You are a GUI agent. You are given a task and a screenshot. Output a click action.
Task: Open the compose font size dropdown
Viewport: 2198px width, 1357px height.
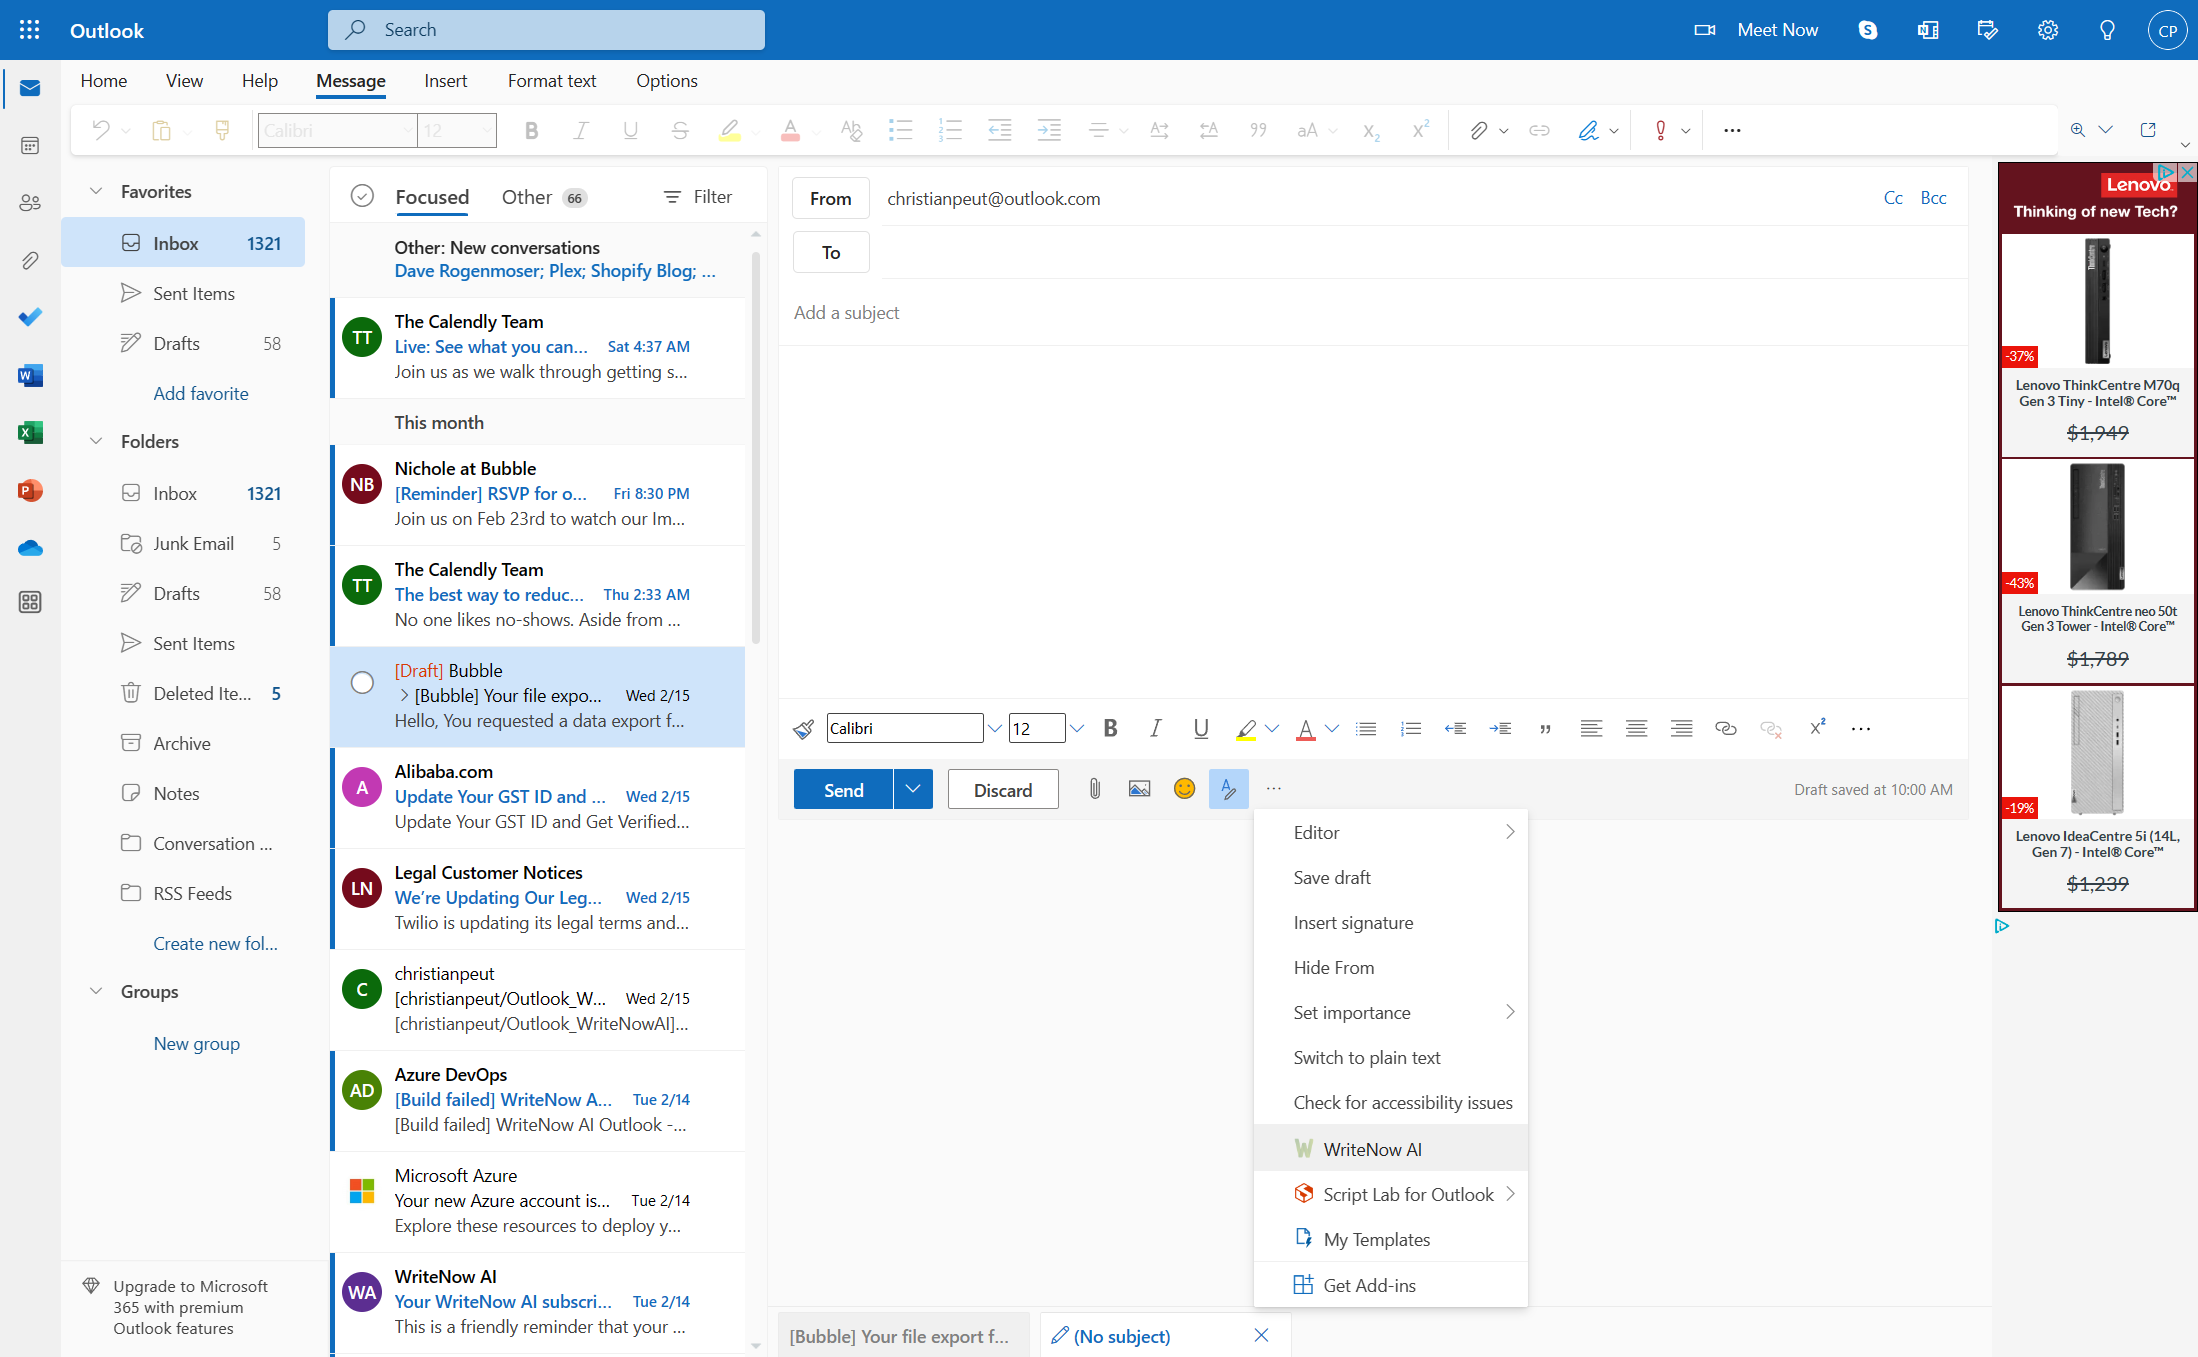pos(1077,729)
